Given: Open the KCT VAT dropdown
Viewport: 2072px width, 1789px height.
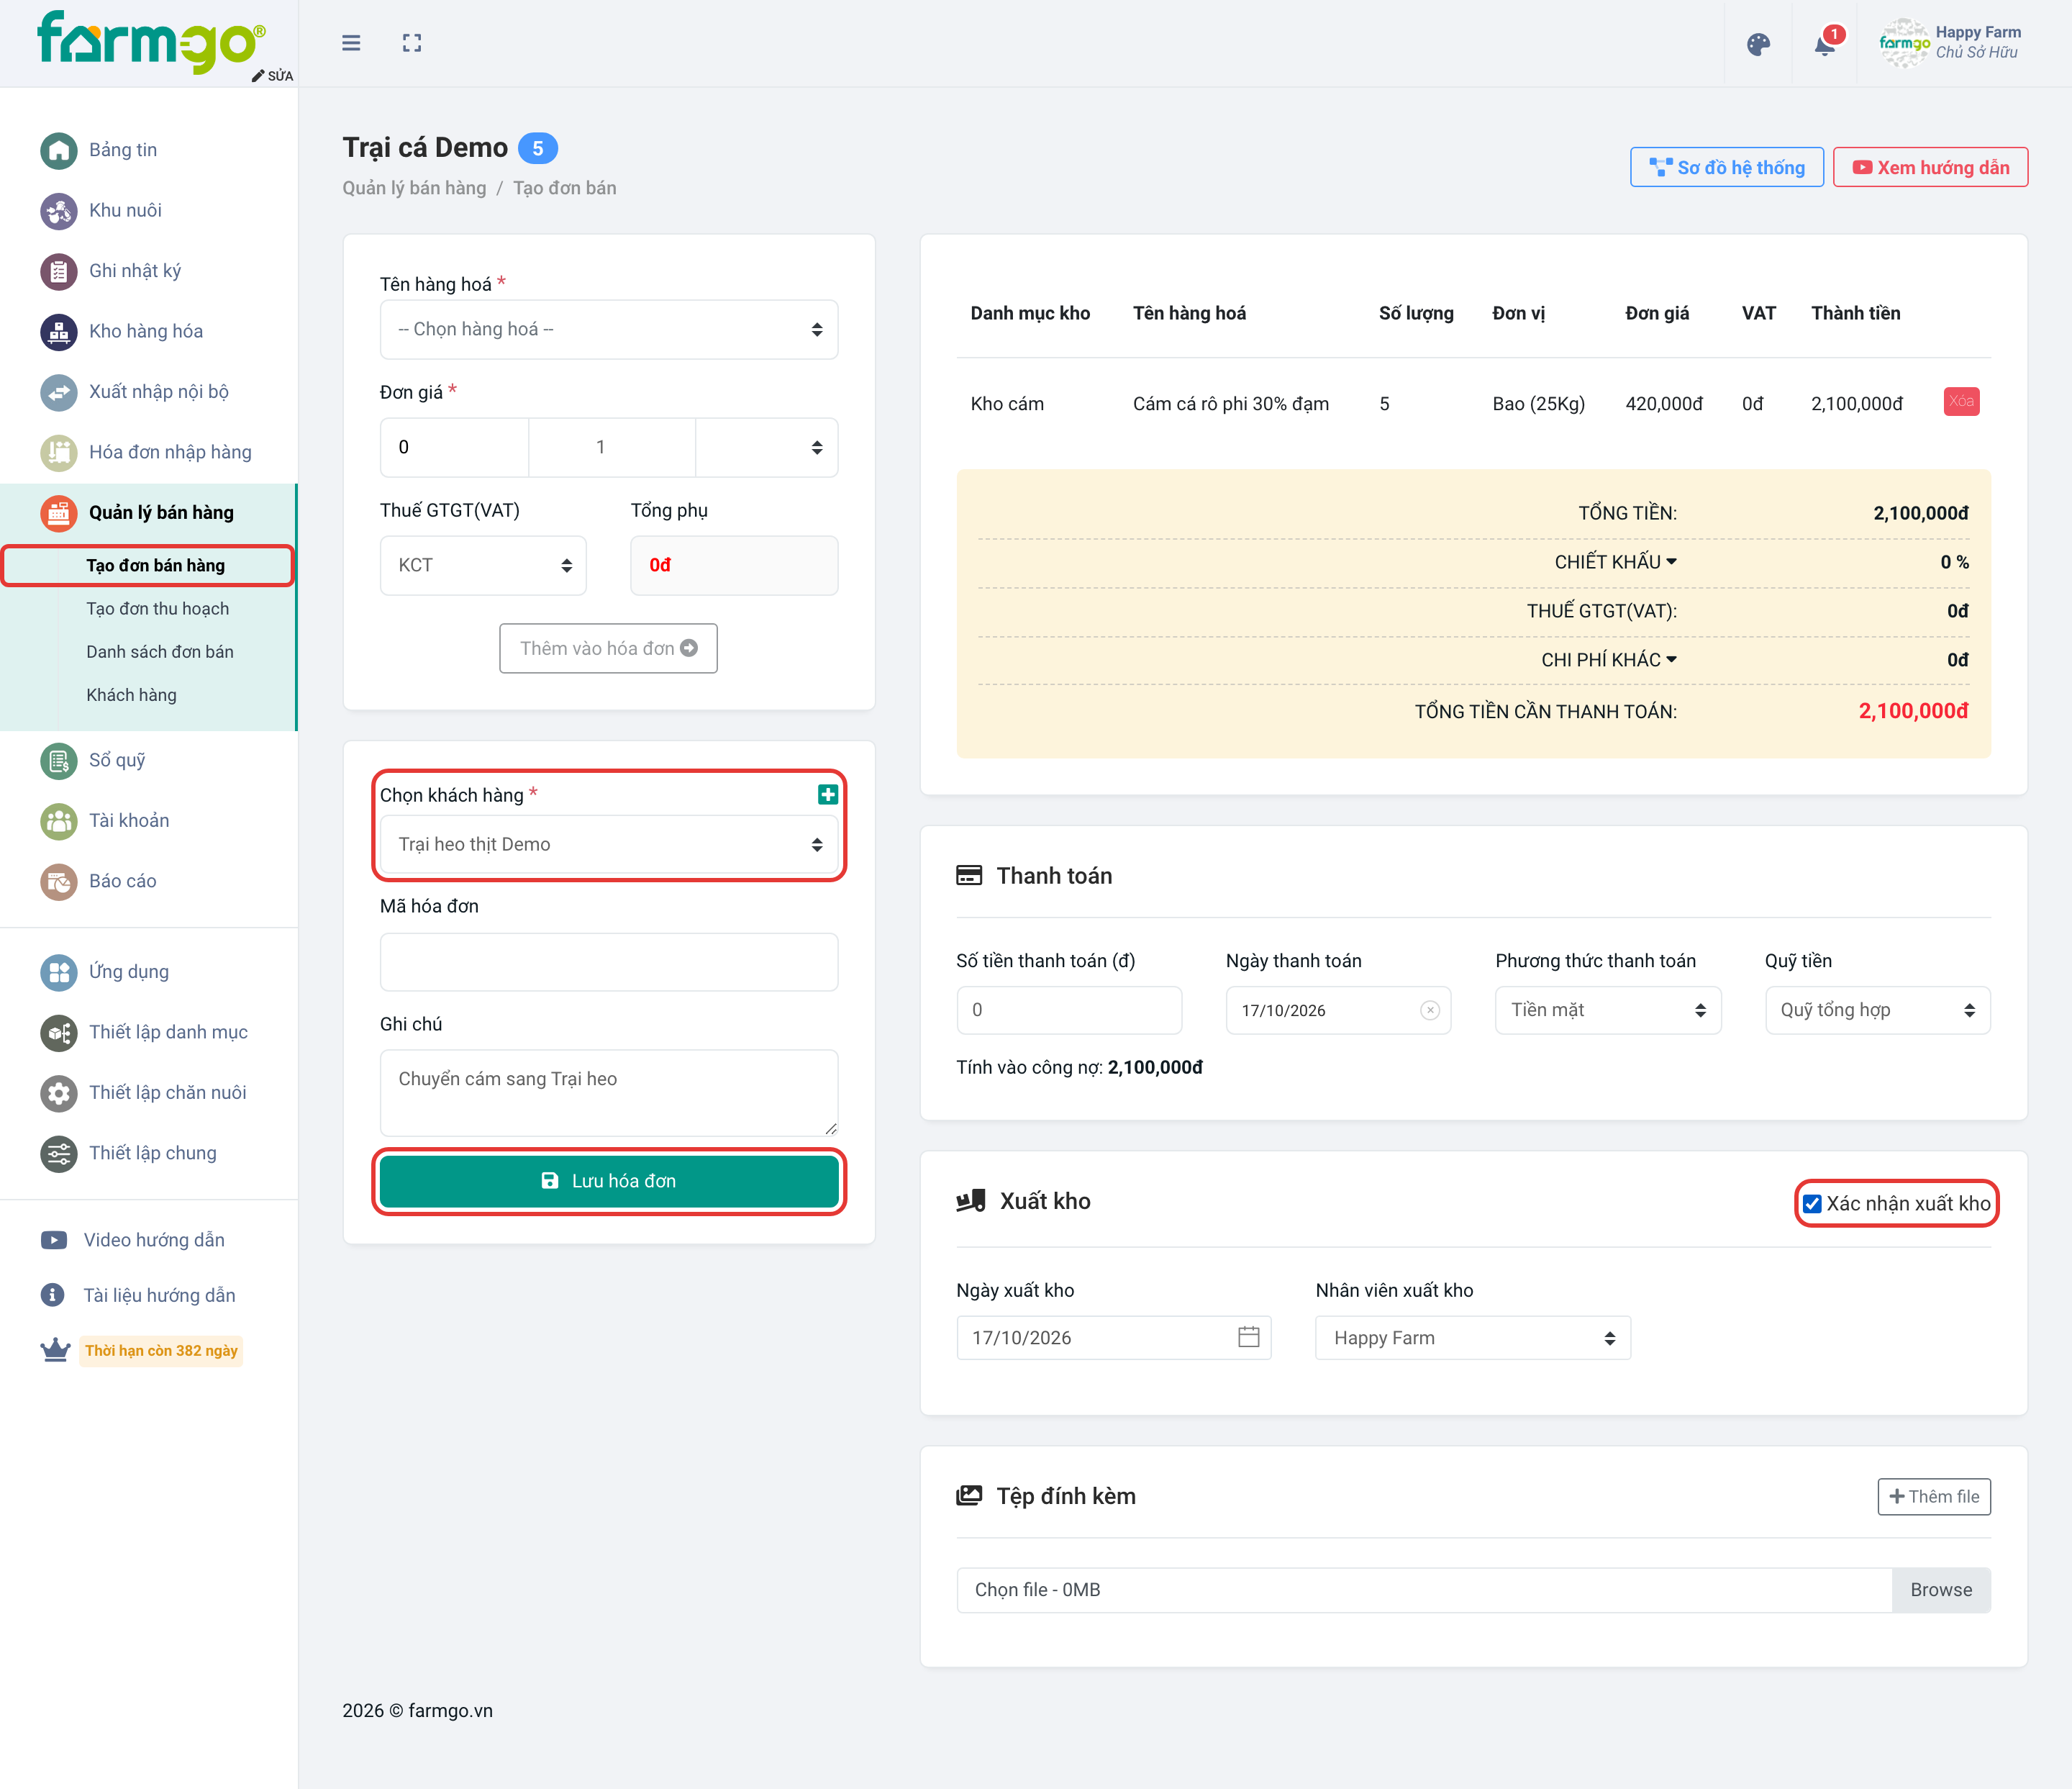Looking at the screenshot, I should pyautogui.click(x=483, y=565).
